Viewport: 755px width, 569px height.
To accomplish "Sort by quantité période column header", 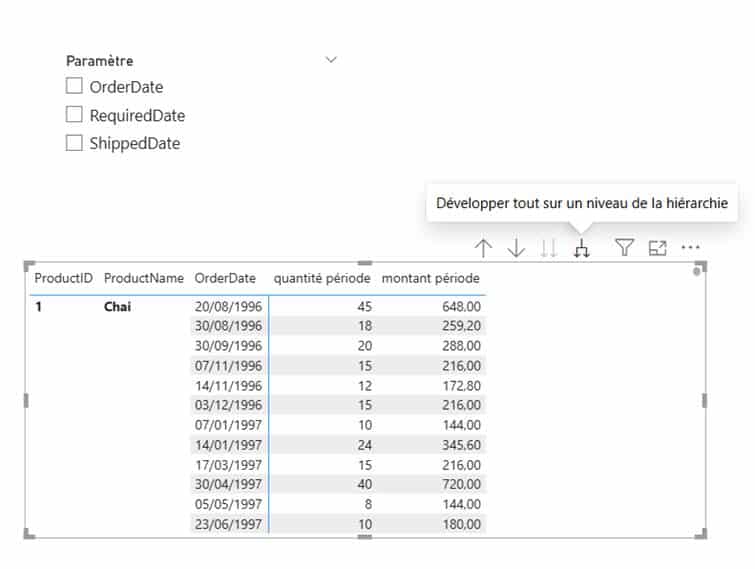I will (322, 278).
